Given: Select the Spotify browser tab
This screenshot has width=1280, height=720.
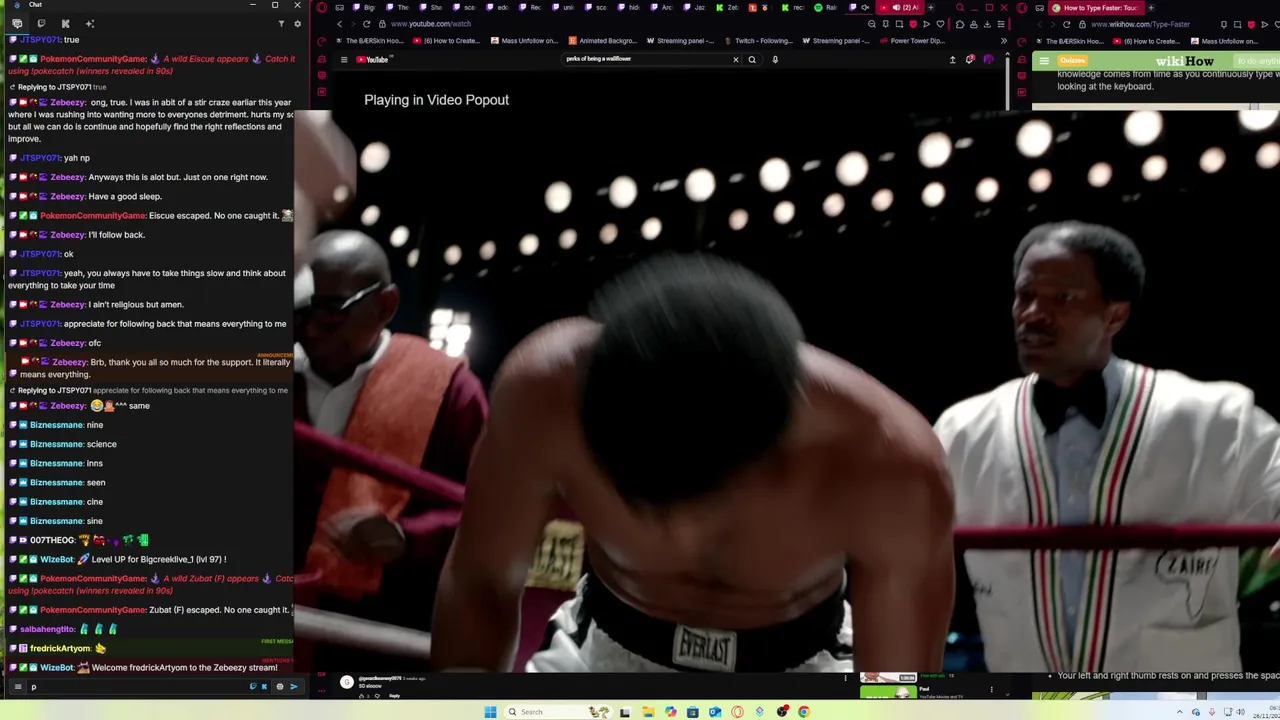Looking at the screenshot, I should 824,7.
